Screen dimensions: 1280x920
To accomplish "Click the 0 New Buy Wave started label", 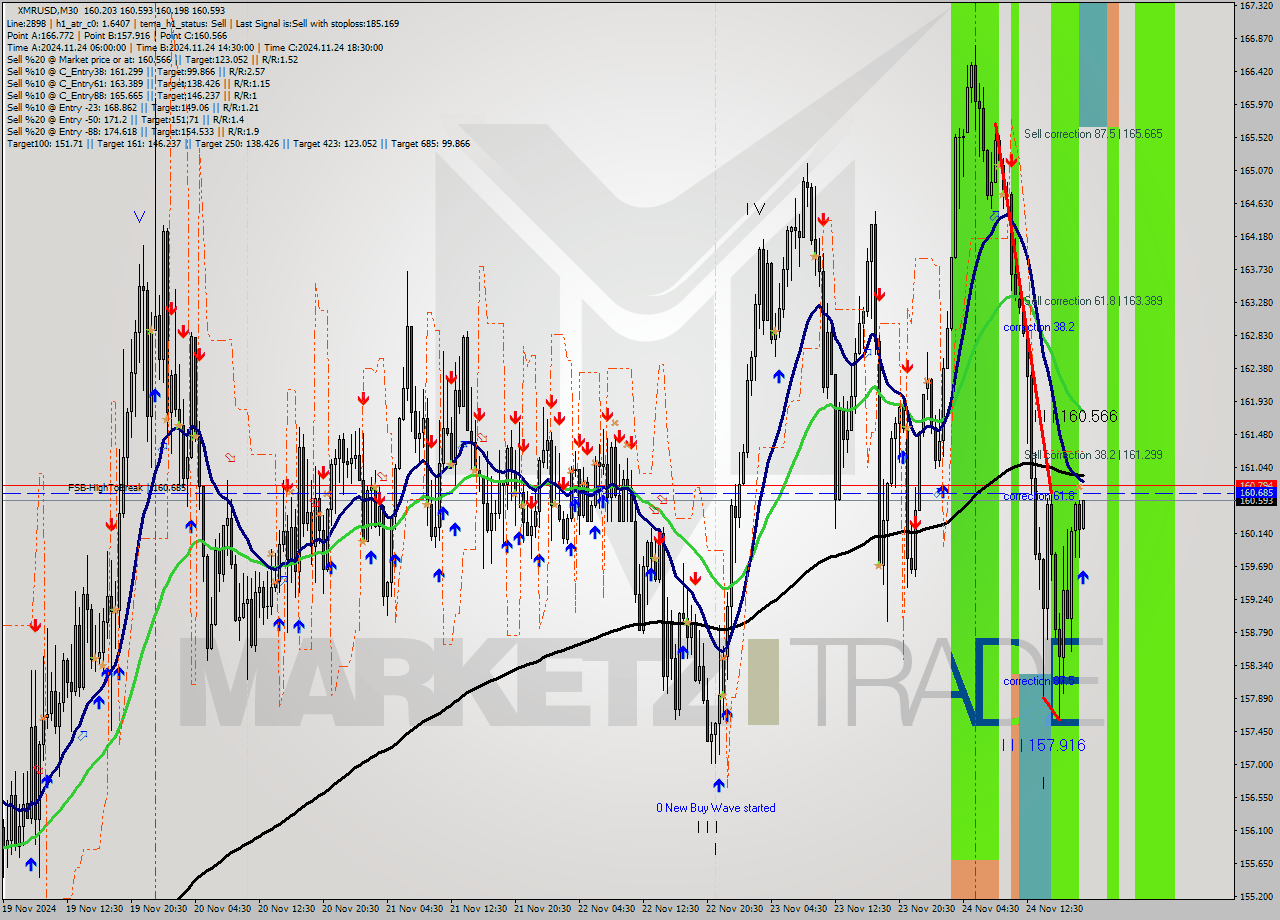I will (x=715, y=808).
